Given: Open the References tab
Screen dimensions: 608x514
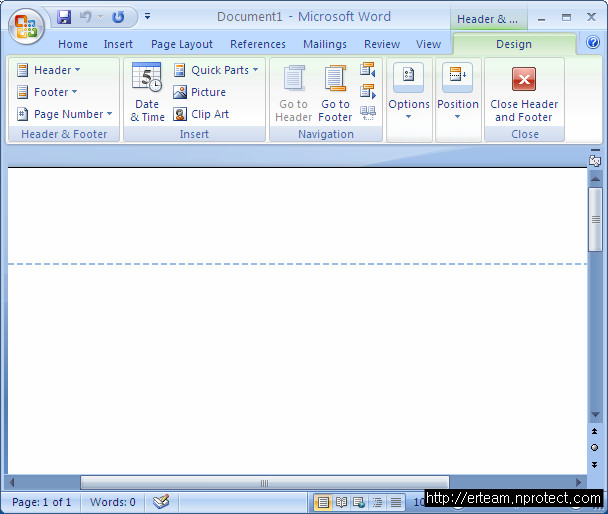Looking at the screenshot, I should [x=258, y=44].
